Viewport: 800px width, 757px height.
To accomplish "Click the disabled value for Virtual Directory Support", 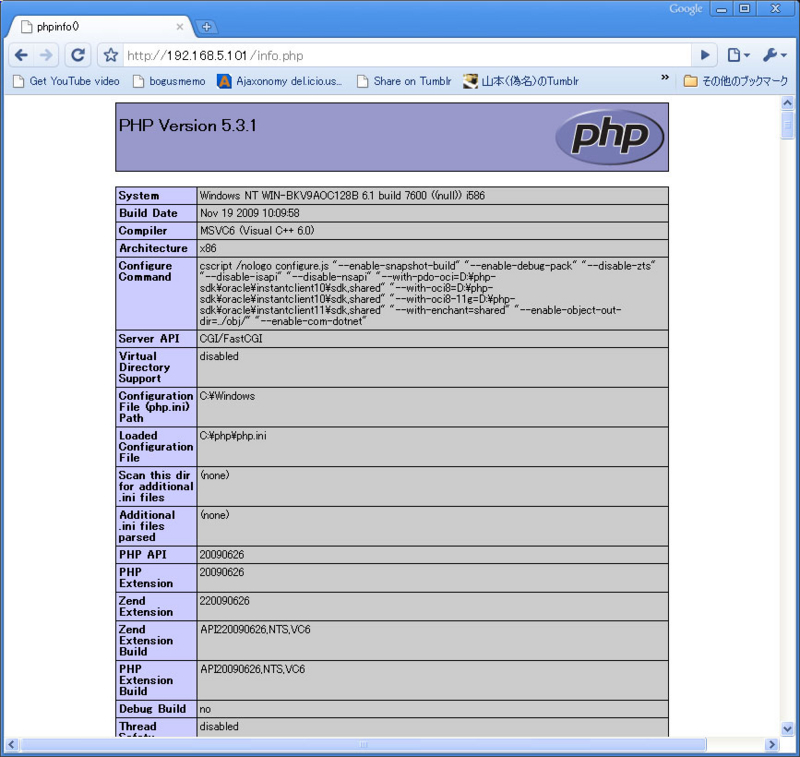I will coord(219,356).
